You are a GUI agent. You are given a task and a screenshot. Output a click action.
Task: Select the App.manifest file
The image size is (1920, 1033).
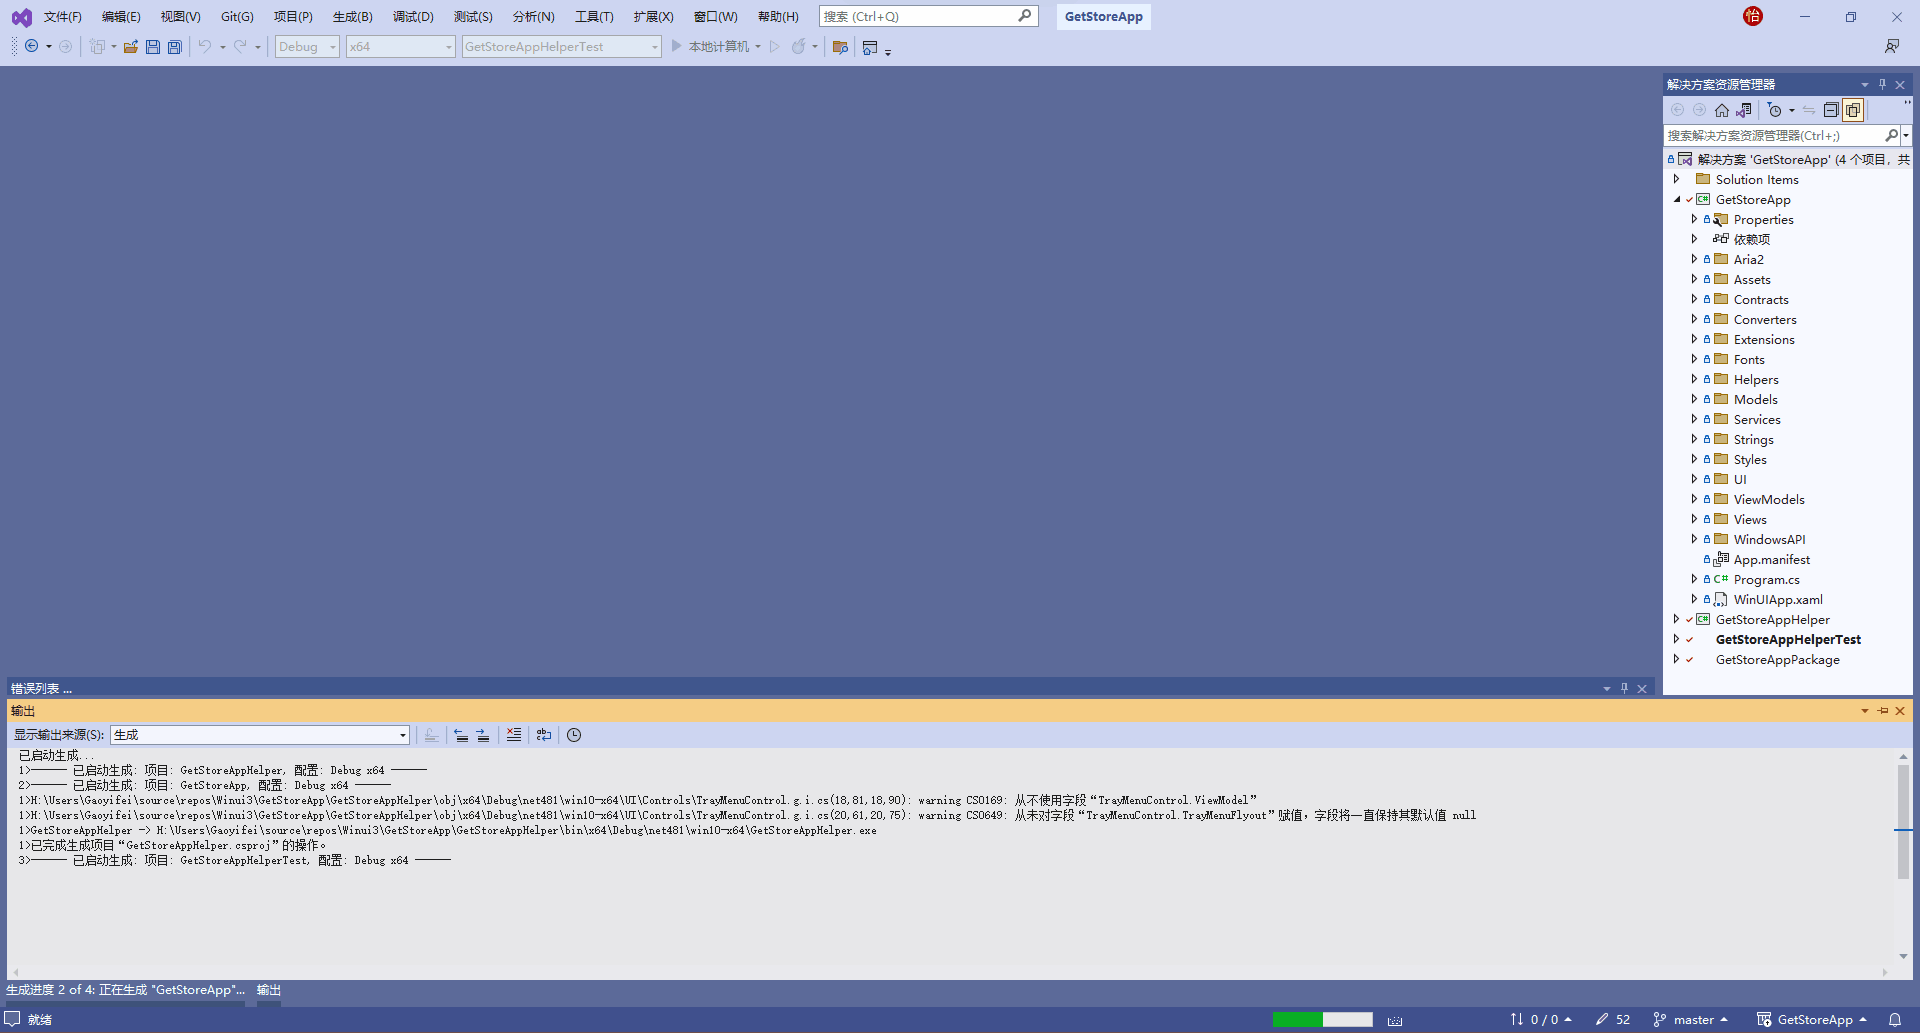1771,560
